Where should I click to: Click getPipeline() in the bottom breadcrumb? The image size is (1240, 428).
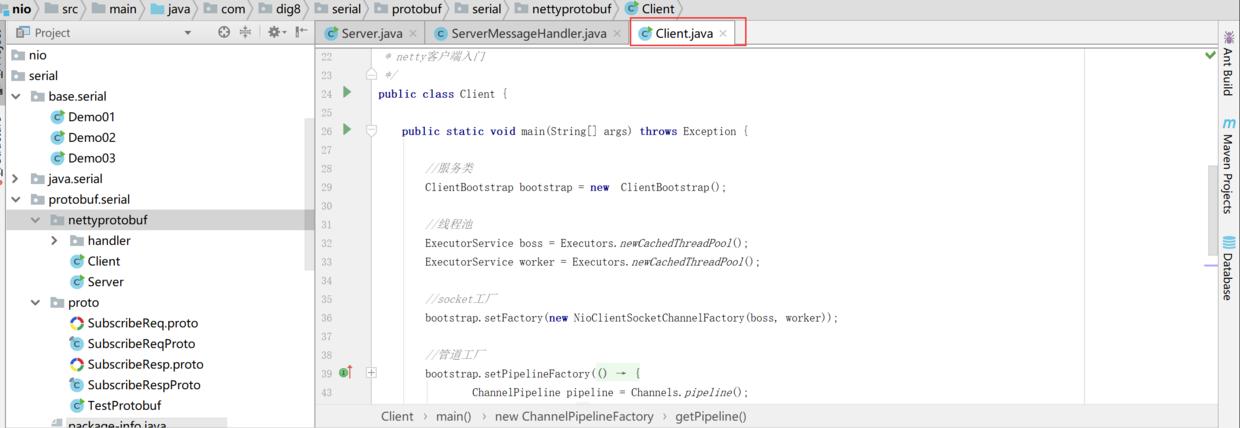coord(711,416)
